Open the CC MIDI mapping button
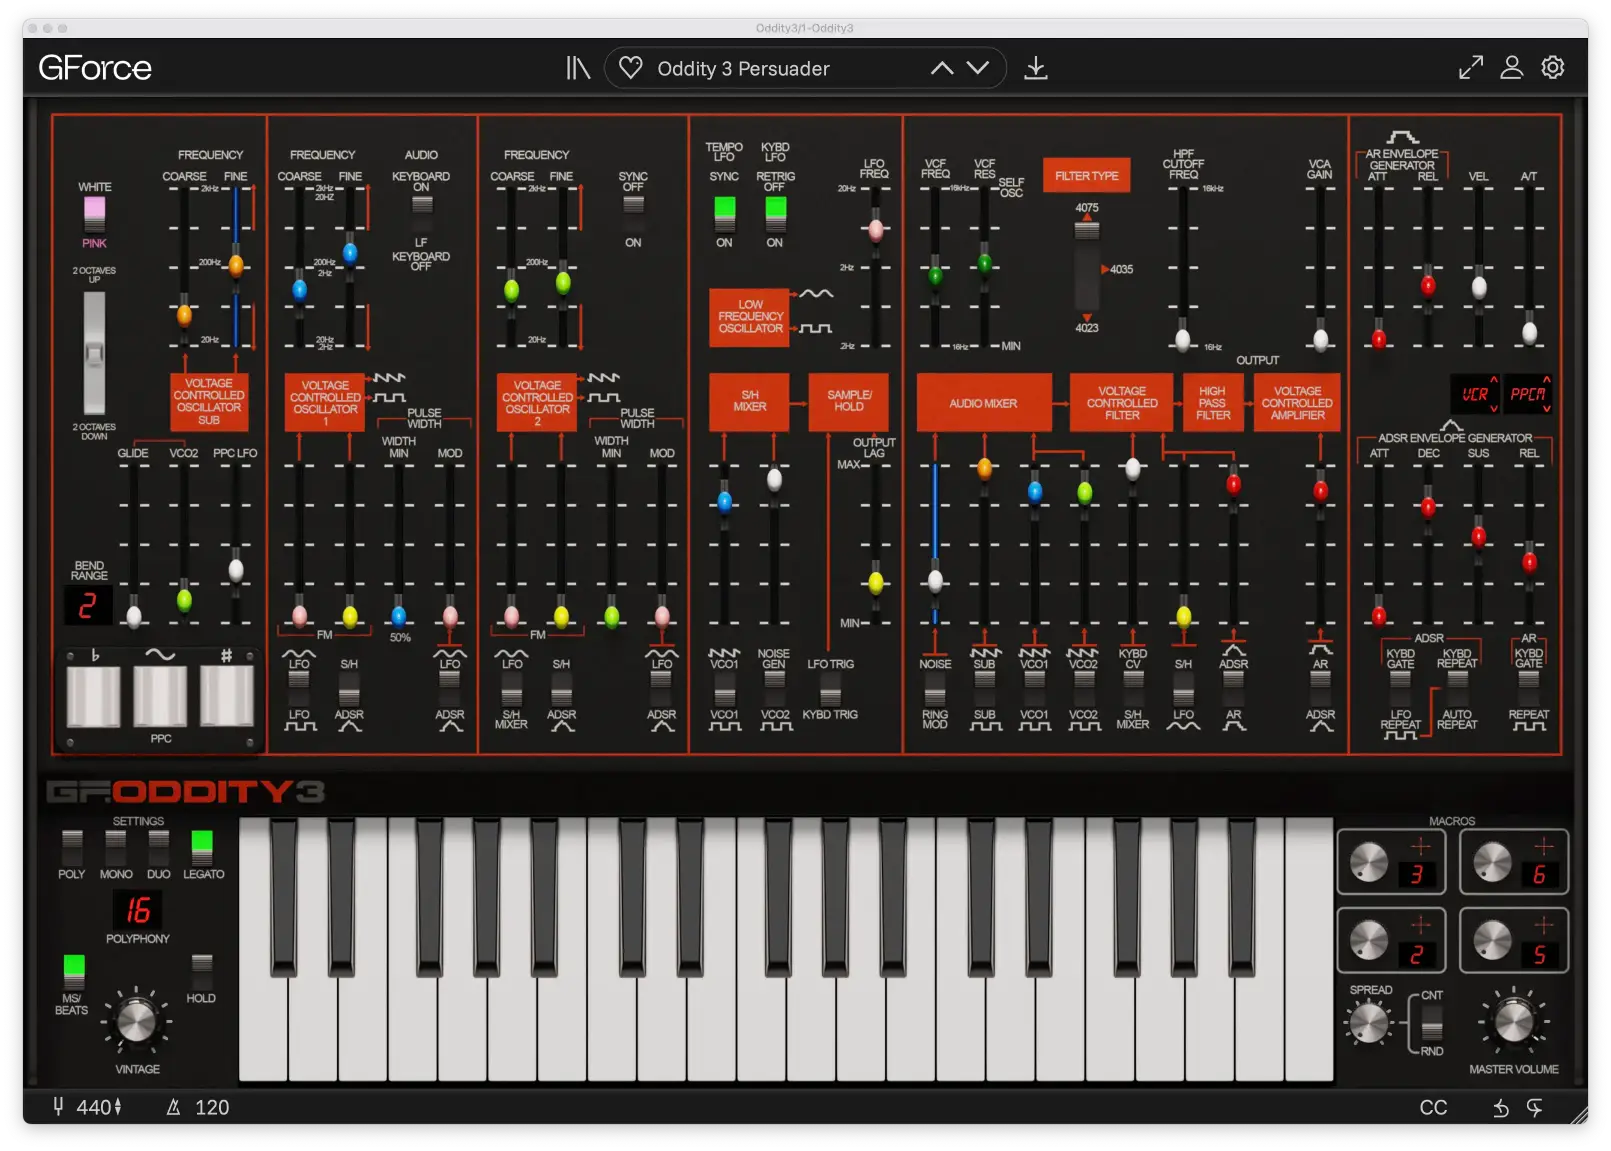 [1433, 1107]
